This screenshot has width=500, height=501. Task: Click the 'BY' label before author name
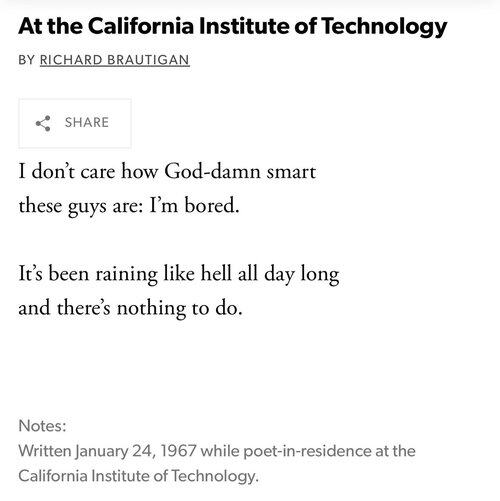[x=27, y=60]
